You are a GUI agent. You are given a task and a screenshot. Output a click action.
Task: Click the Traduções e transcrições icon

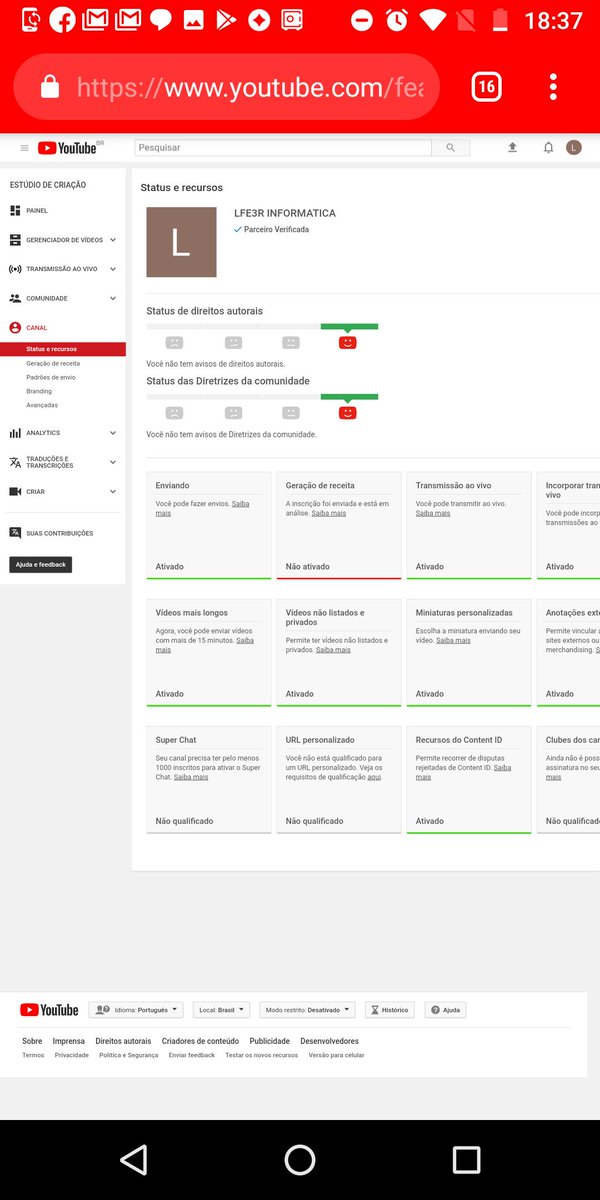pos(15,462)
